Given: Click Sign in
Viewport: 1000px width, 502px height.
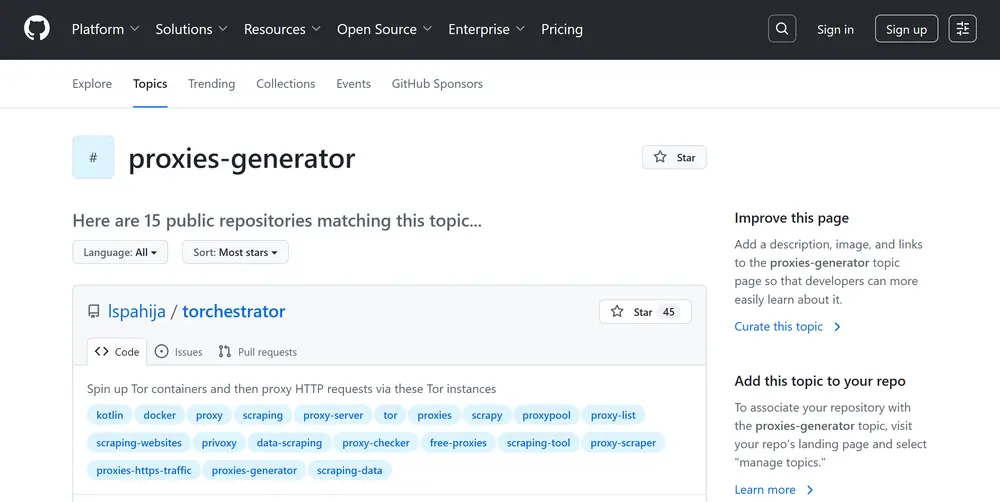Looking at the screenshot, I should (835, 29).
